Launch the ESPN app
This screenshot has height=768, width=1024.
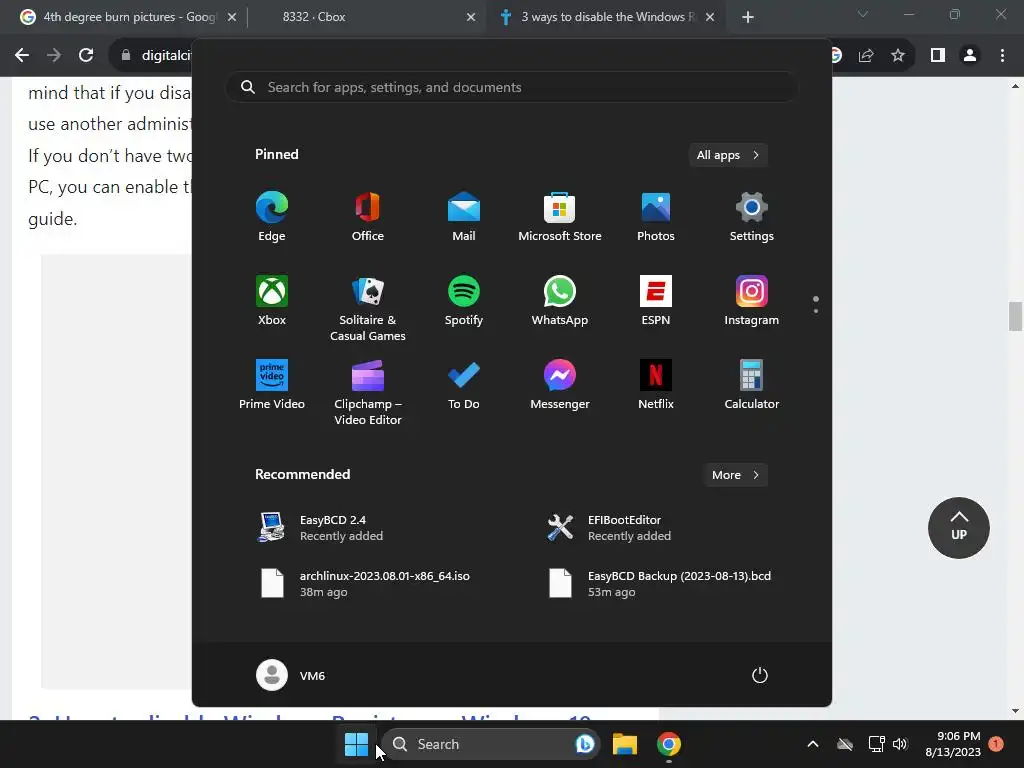point(656,301)
